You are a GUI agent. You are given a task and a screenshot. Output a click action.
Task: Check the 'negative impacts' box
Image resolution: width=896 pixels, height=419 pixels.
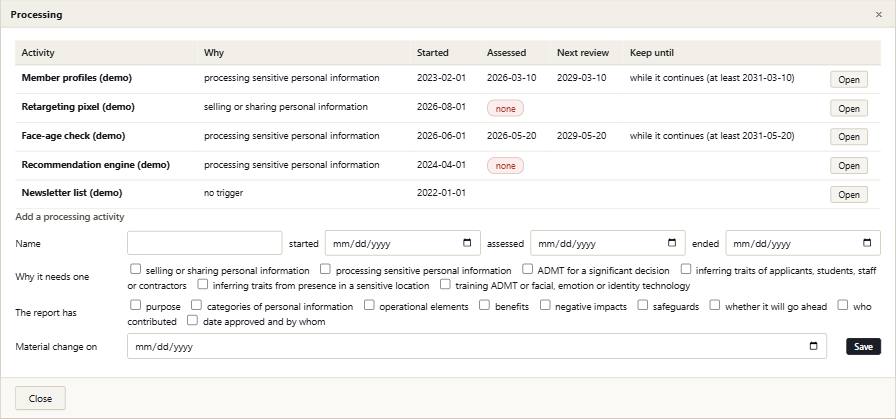pyautogui.click(x=545, y=305)
